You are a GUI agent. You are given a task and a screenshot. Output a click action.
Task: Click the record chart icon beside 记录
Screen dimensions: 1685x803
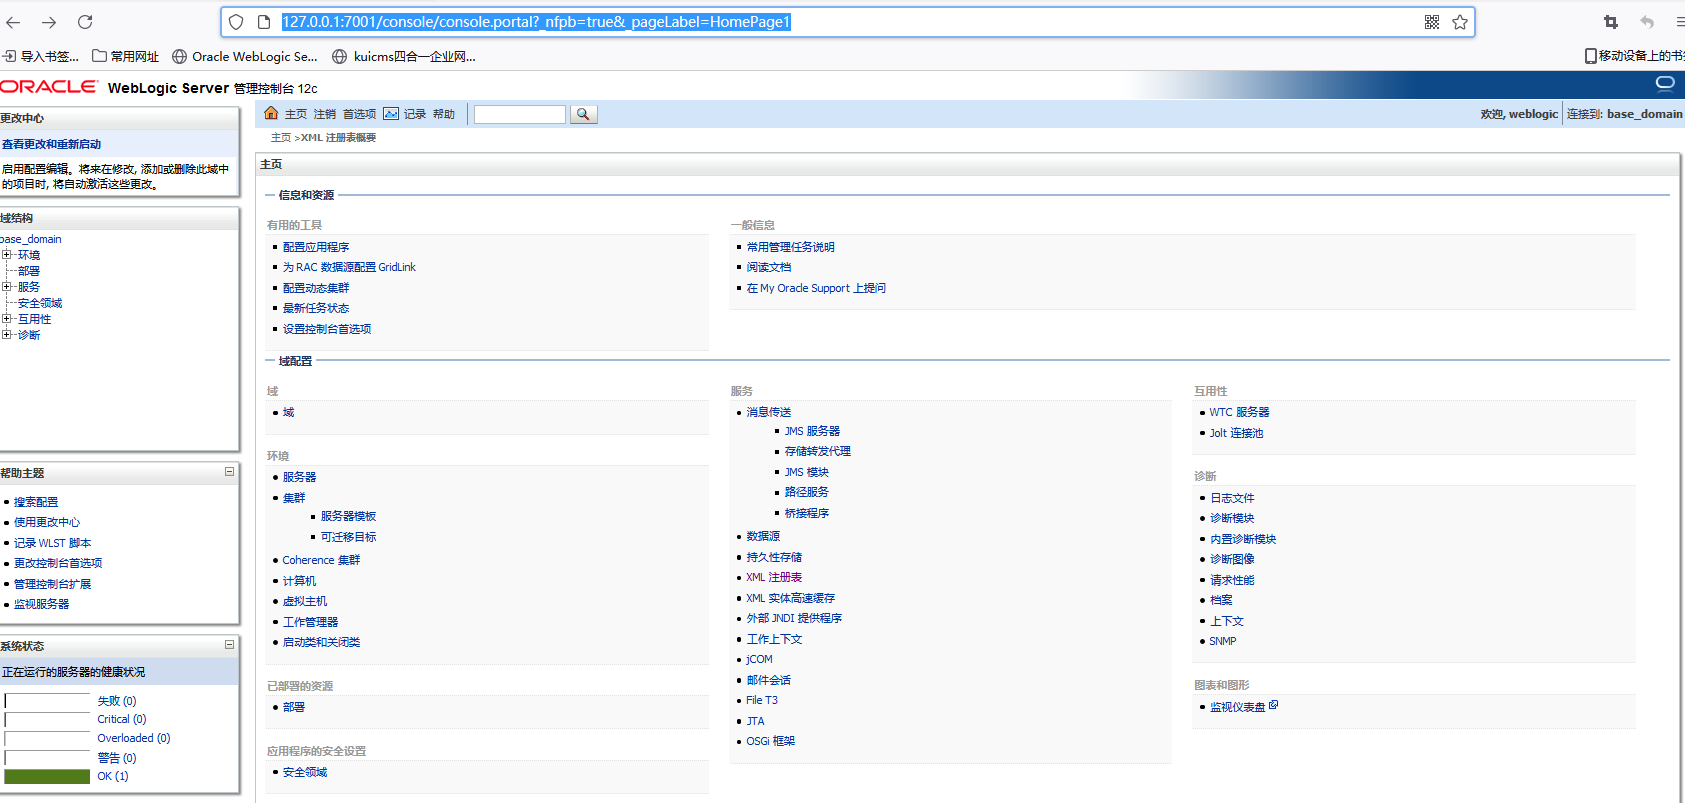[391, 113]
